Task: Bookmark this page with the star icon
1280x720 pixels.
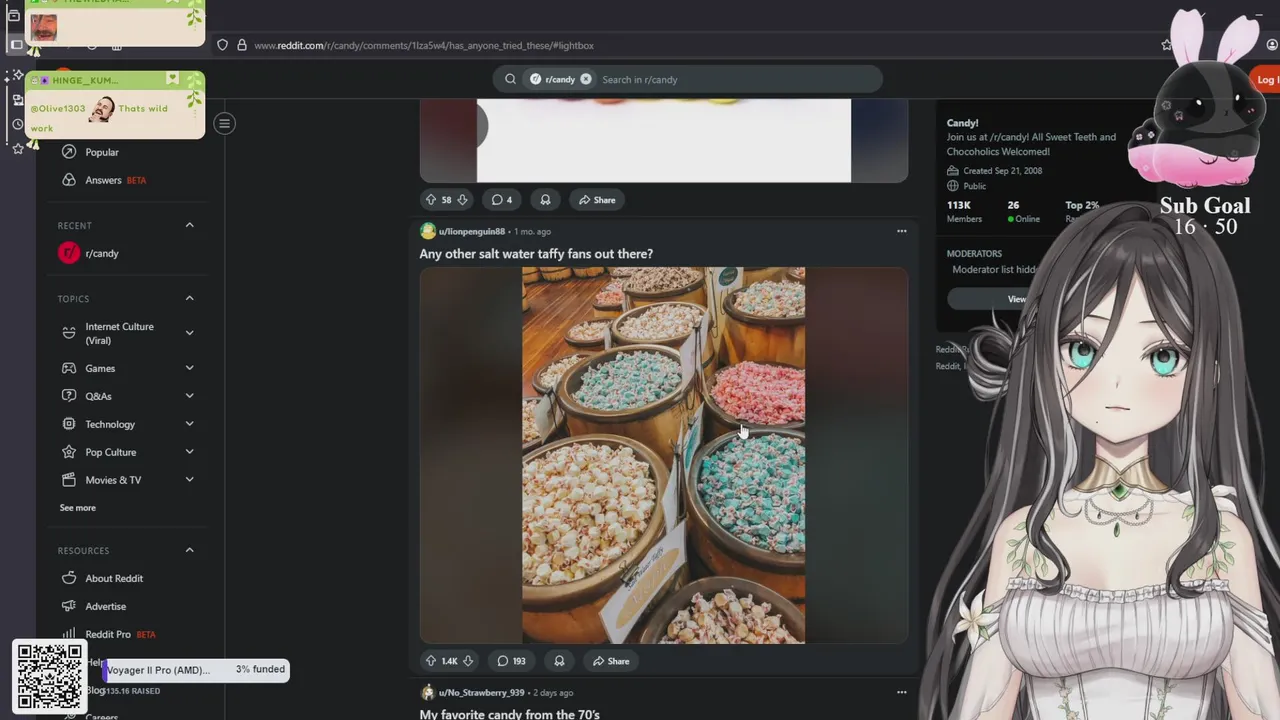Action: click(1166, 45)
